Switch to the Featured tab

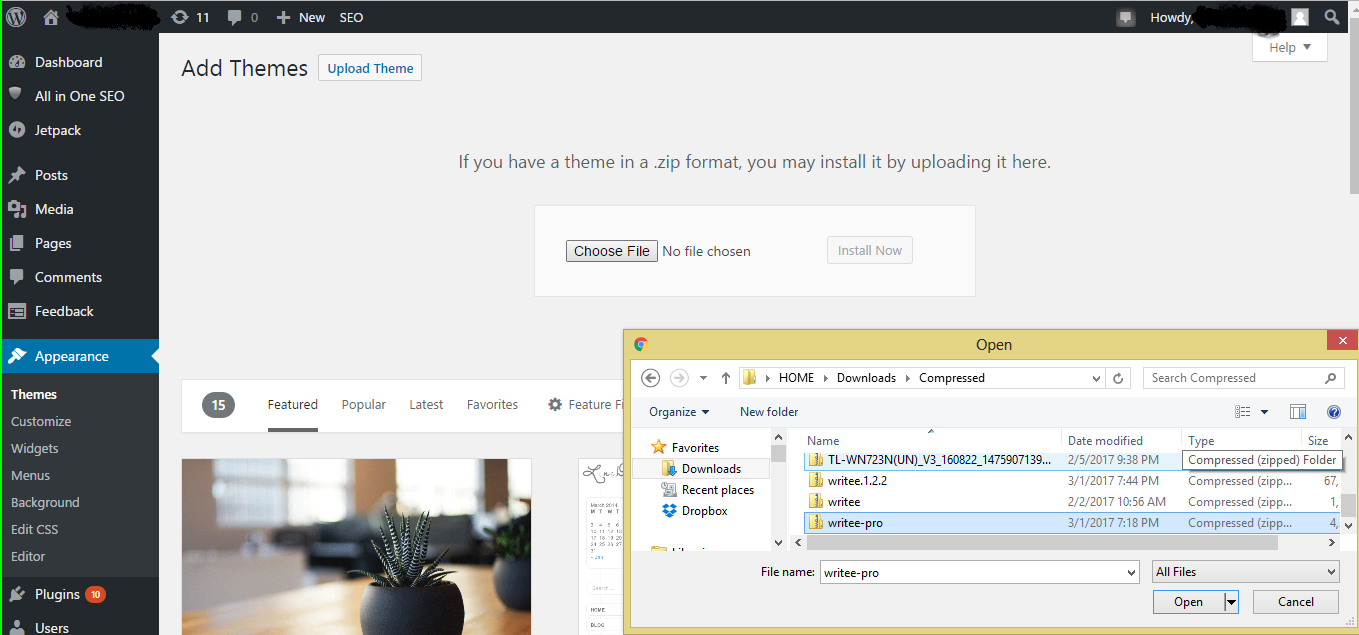click(x=293, y=405)
